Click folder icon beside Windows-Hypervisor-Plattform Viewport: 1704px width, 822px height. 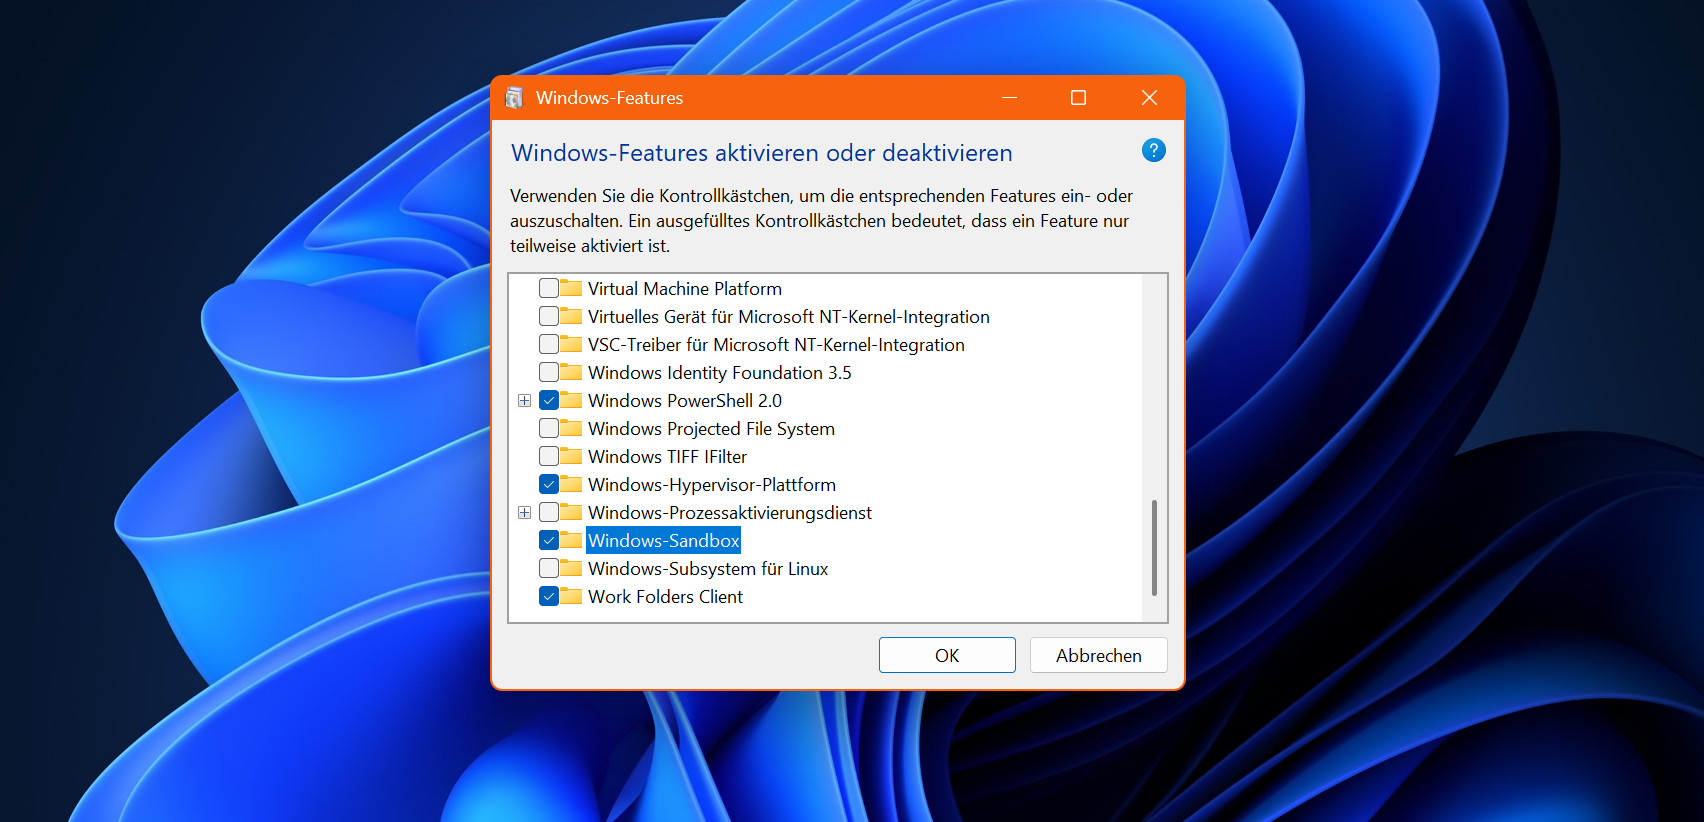[x=571, y=484]
